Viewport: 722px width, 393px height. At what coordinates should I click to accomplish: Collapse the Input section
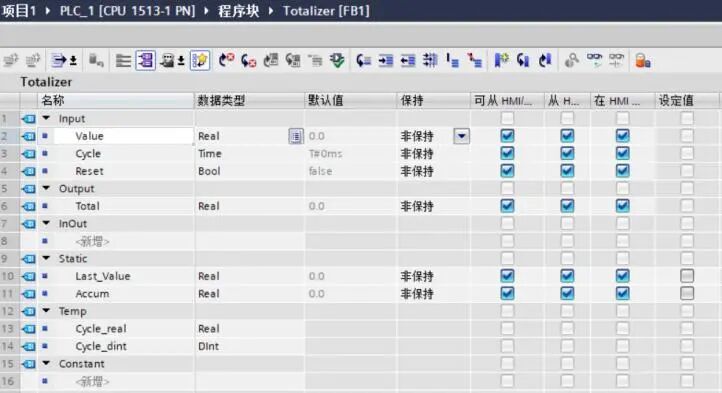pos(46,118)
